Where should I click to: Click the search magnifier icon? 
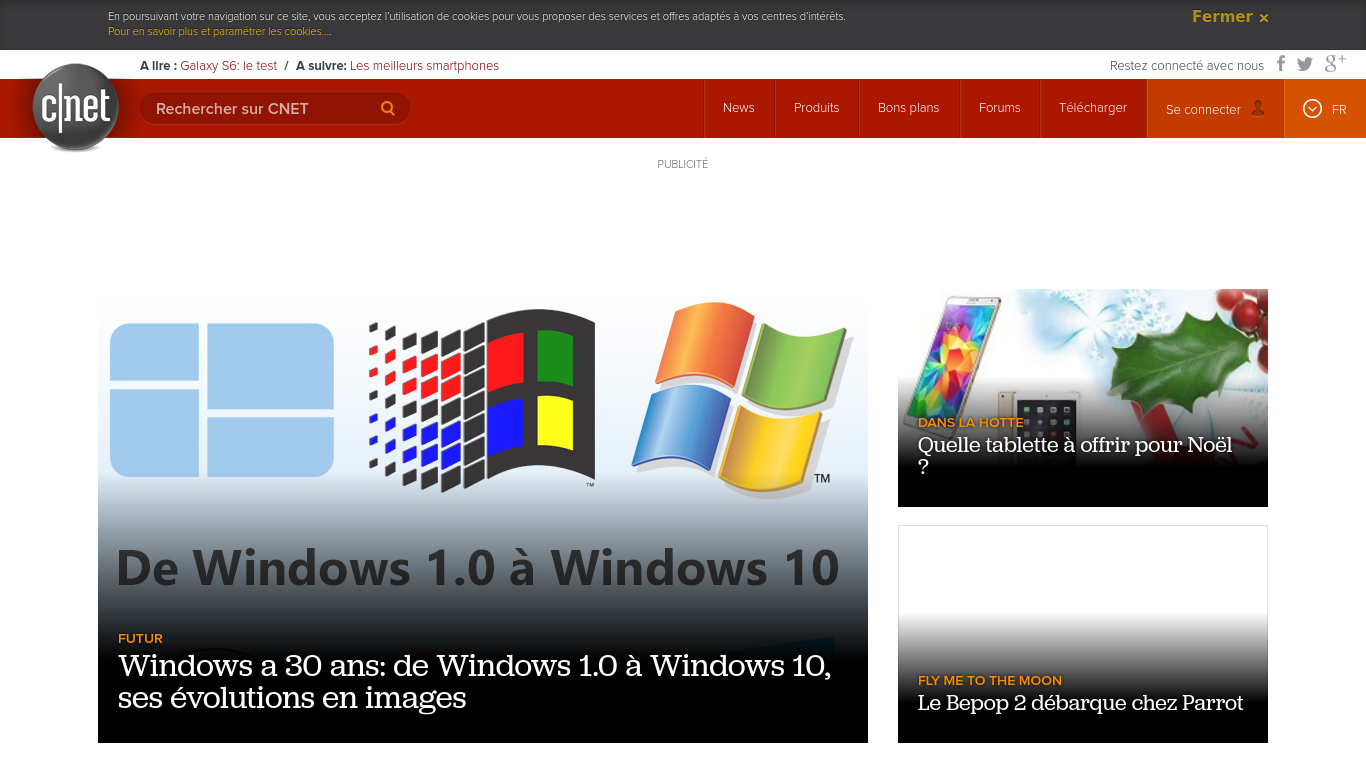tap(387, 108)
